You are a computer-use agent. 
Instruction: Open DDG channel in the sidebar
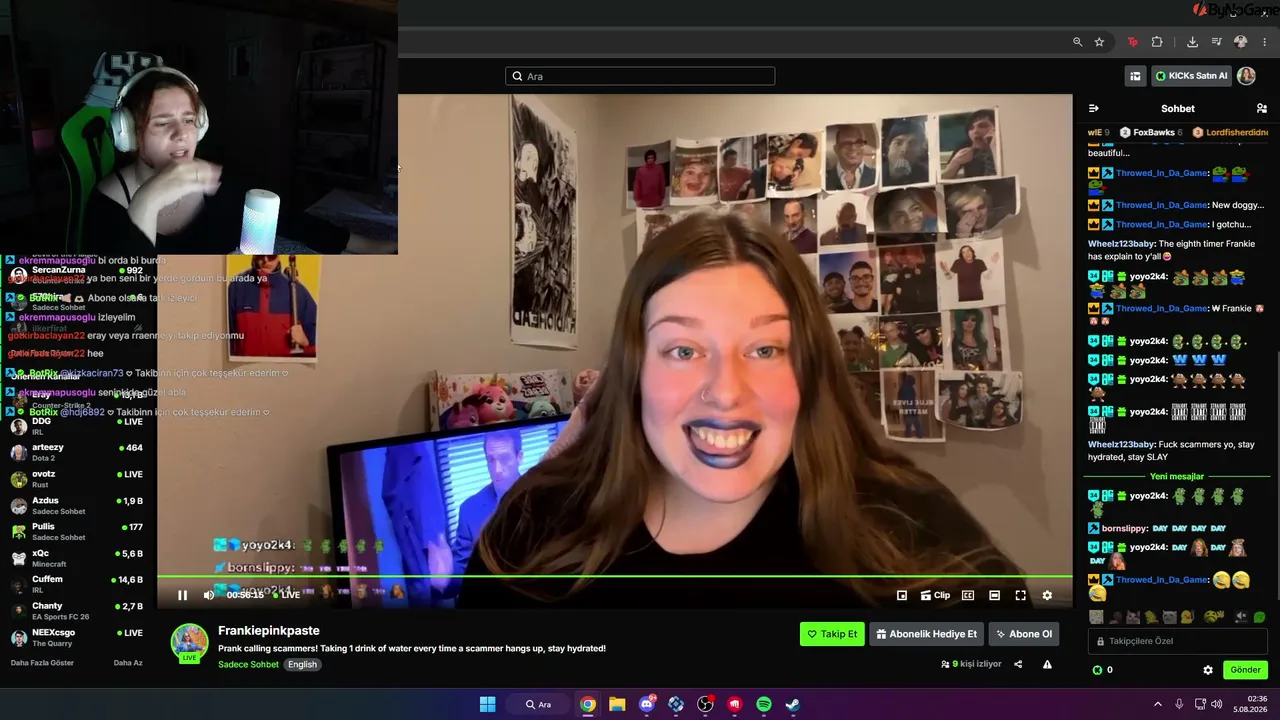pos(75,426)
